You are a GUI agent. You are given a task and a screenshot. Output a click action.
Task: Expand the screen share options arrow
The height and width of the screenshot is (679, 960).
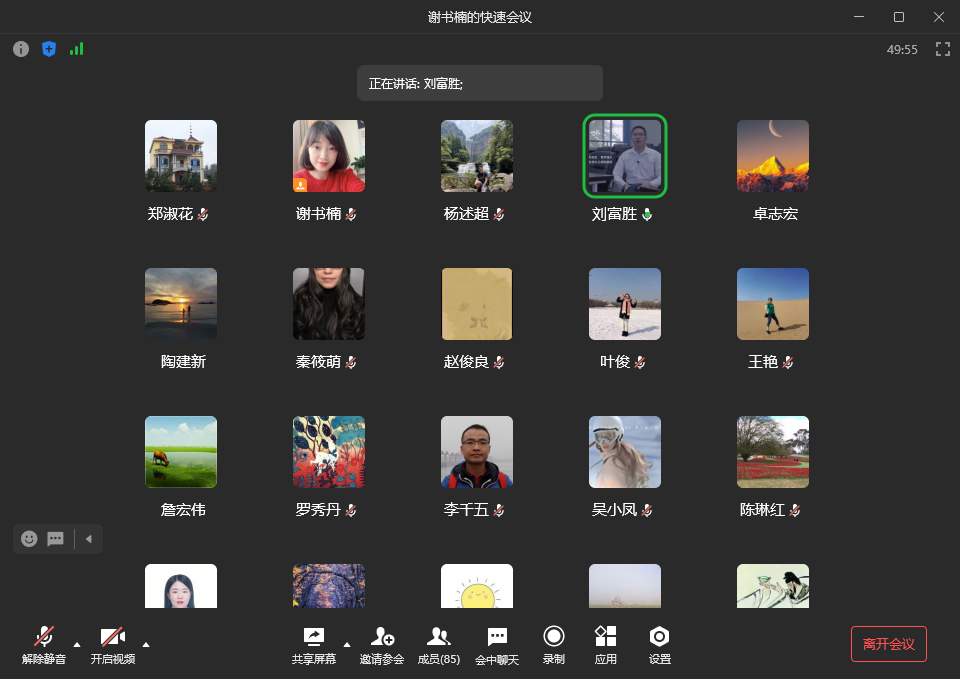click(x=347, y=645)
